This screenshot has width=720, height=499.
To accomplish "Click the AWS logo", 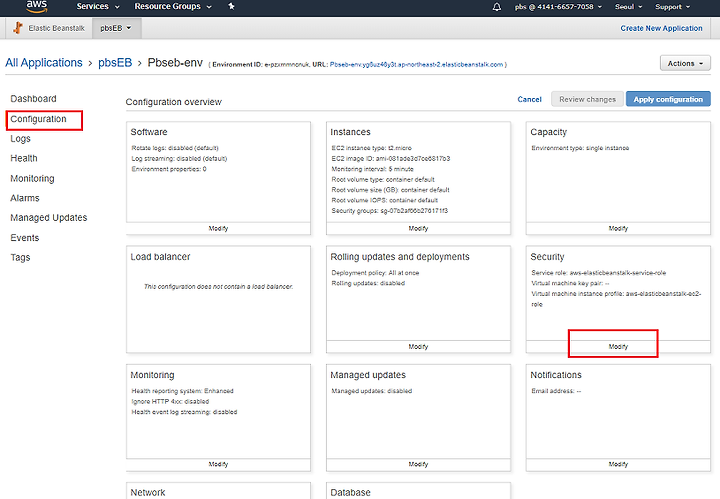I will point(36,6).
